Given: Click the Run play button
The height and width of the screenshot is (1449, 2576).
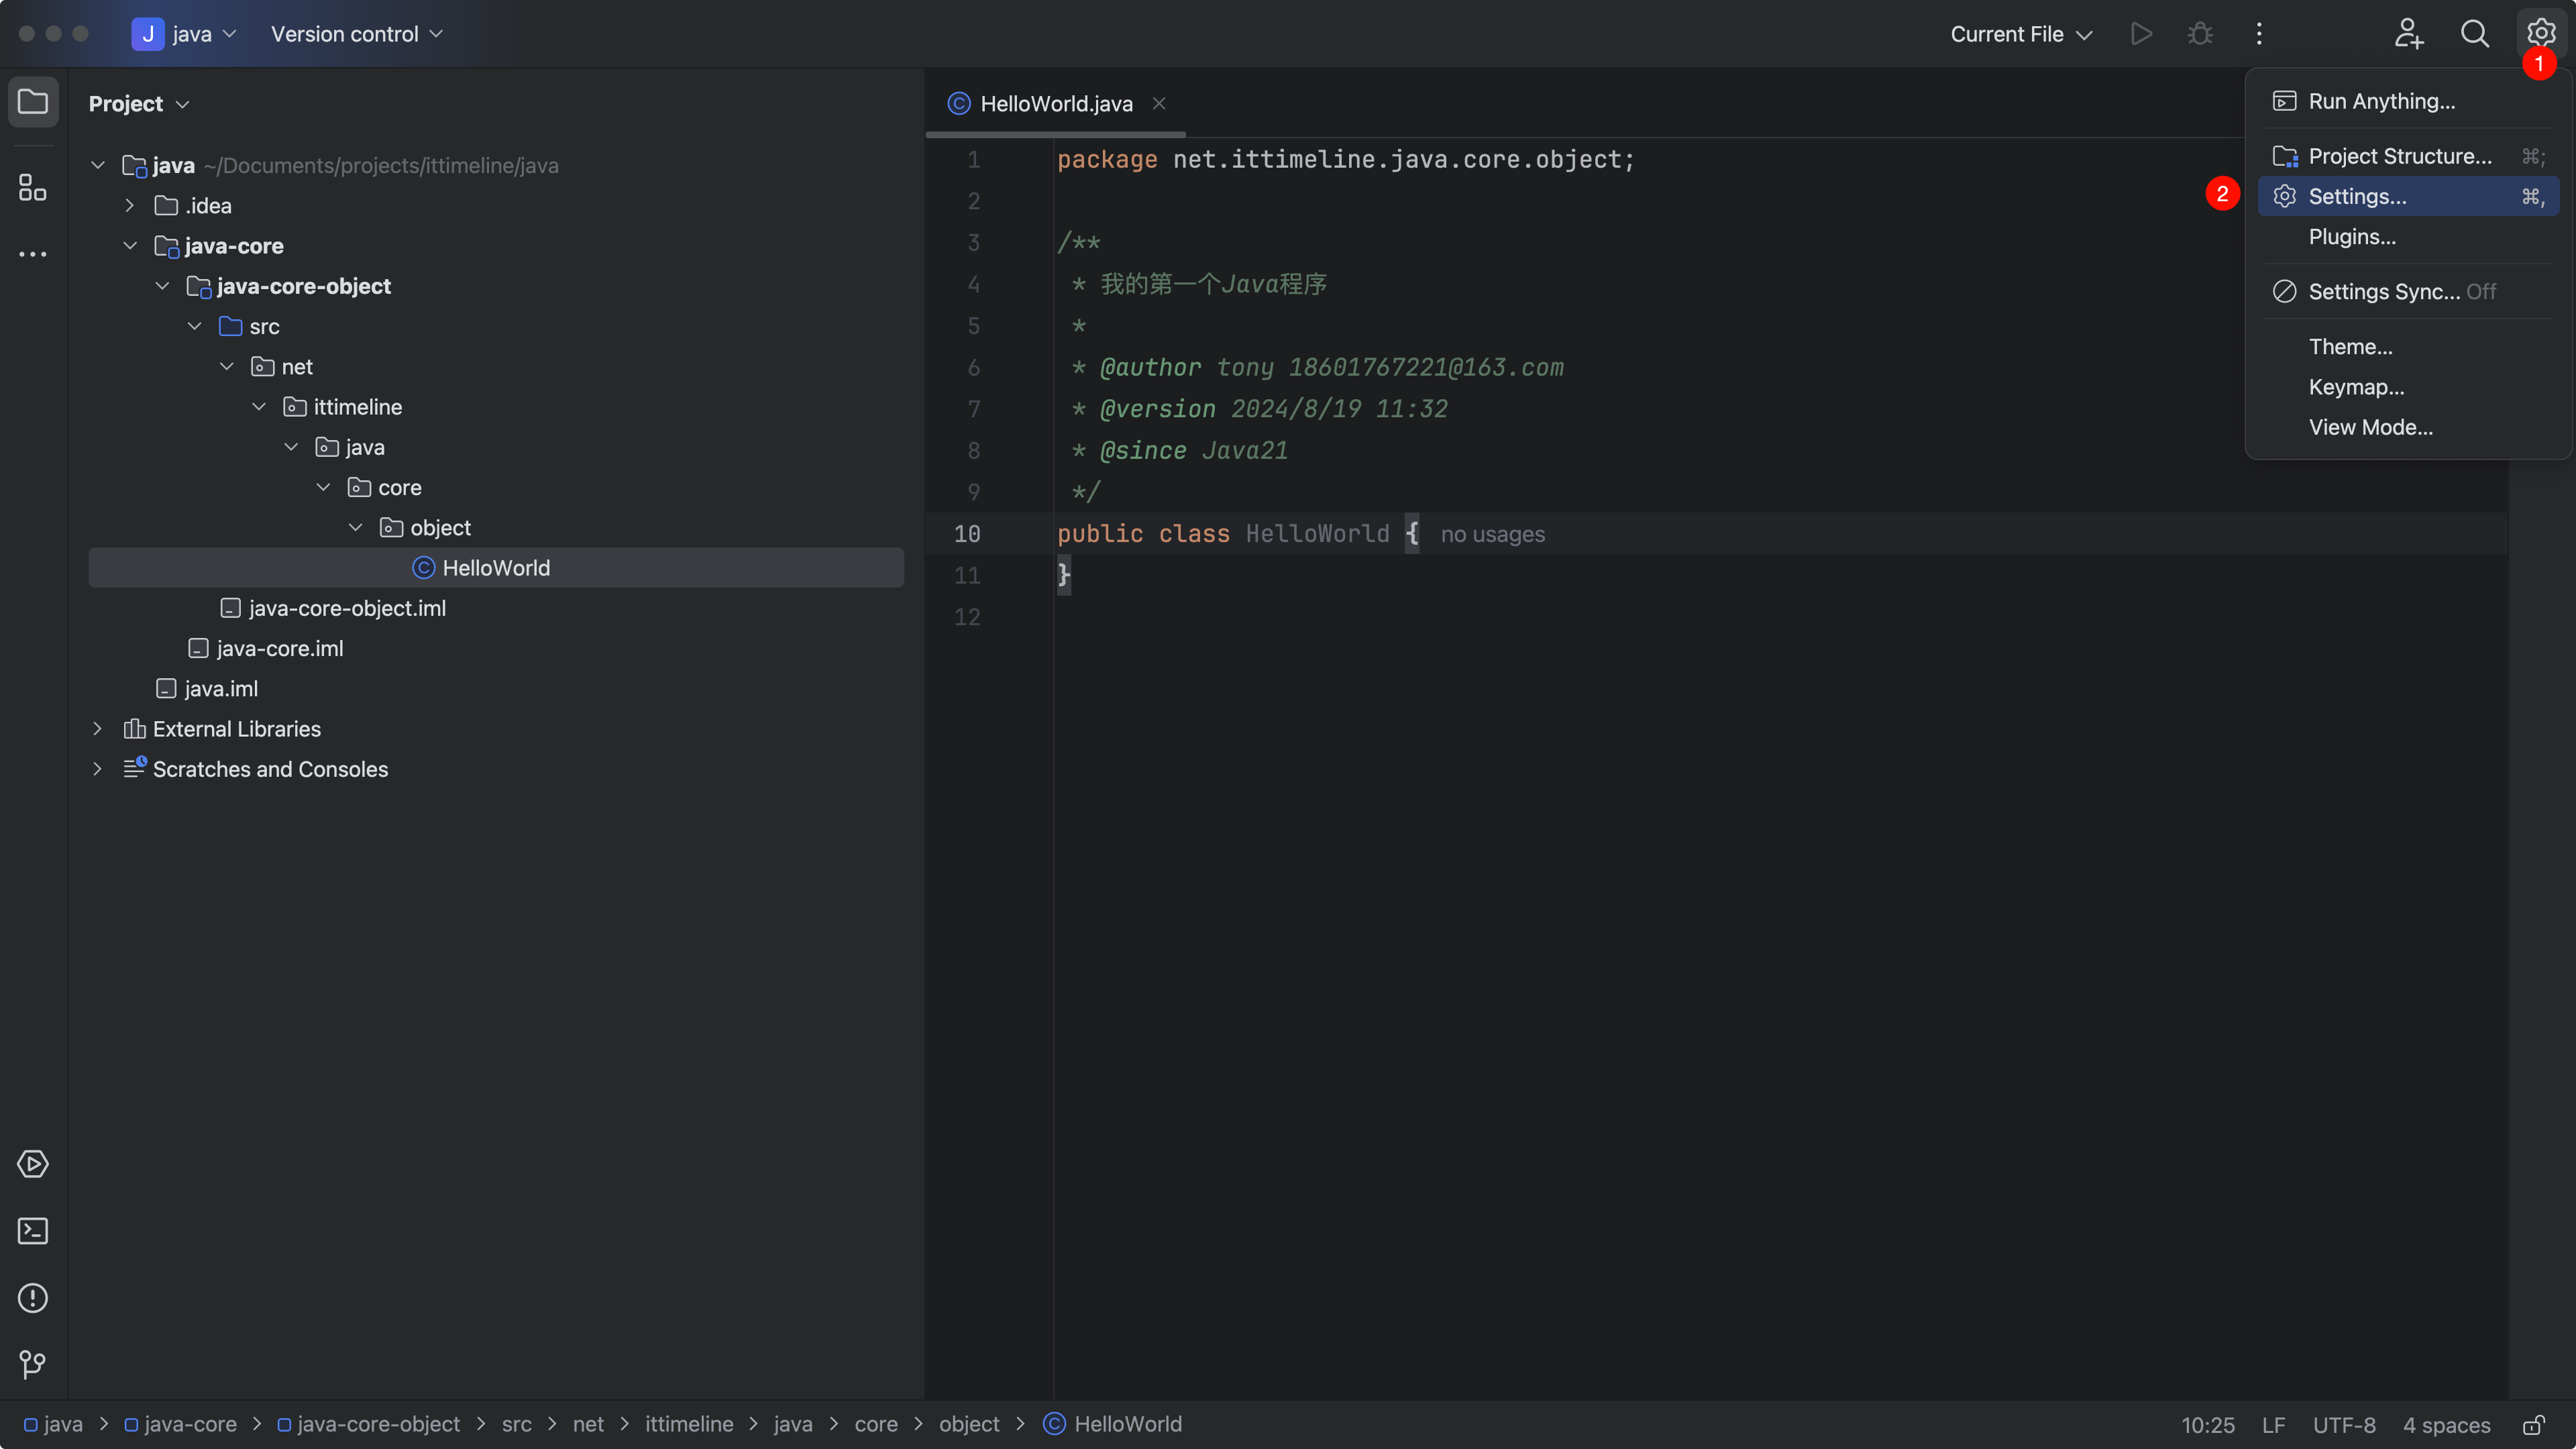Looking at the screenshot, I should [x=2140, y=34].
